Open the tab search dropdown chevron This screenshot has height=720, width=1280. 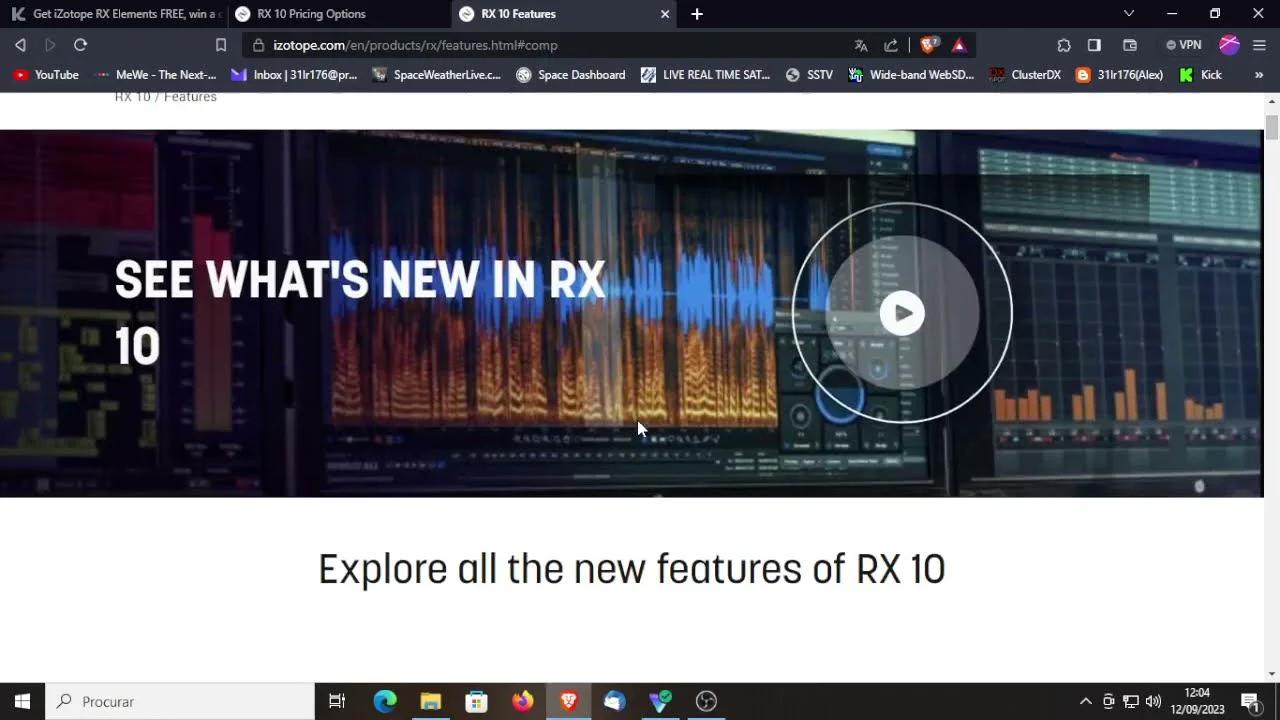[x=1129, y=14]
